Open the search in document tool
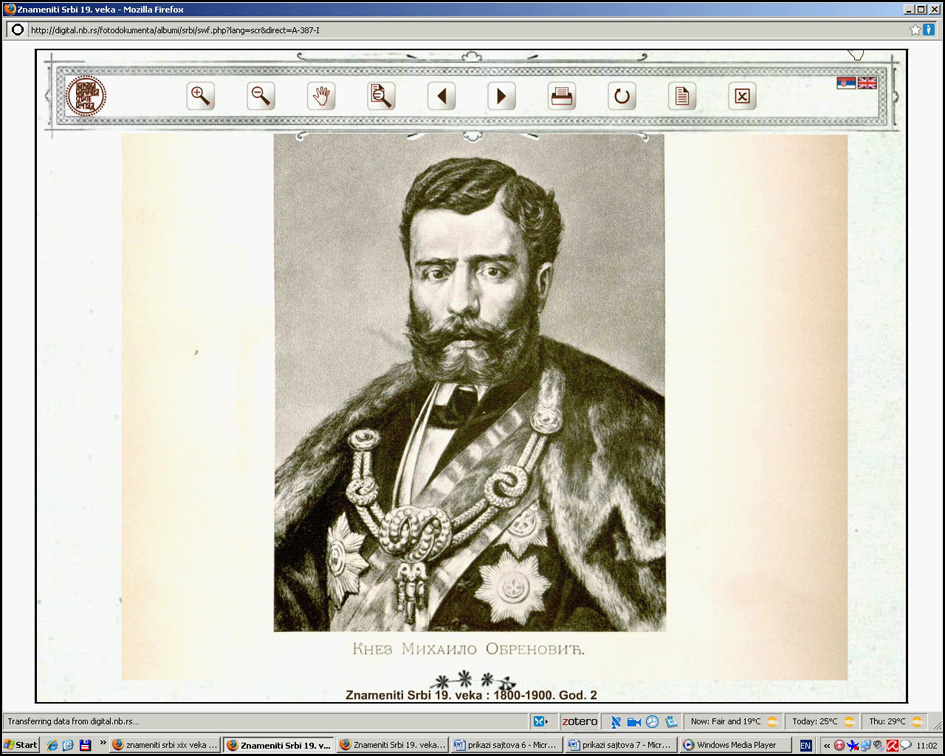 pyautogui.click(x=381, y=96)
